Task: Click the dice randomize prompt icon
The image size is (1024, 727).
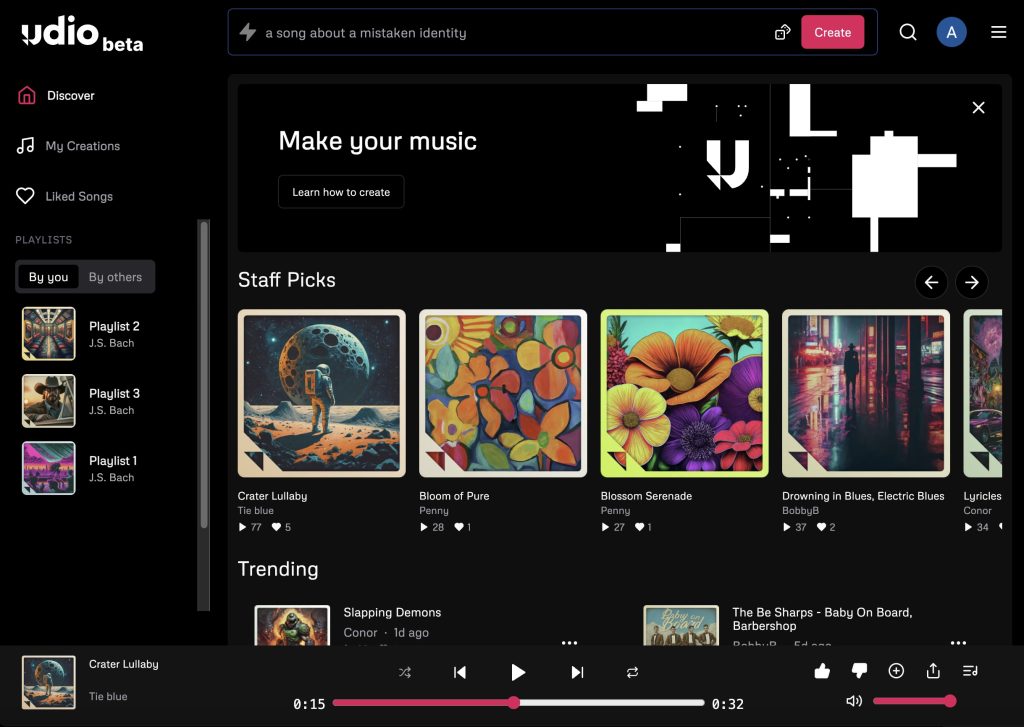Action: pos(783,33)
